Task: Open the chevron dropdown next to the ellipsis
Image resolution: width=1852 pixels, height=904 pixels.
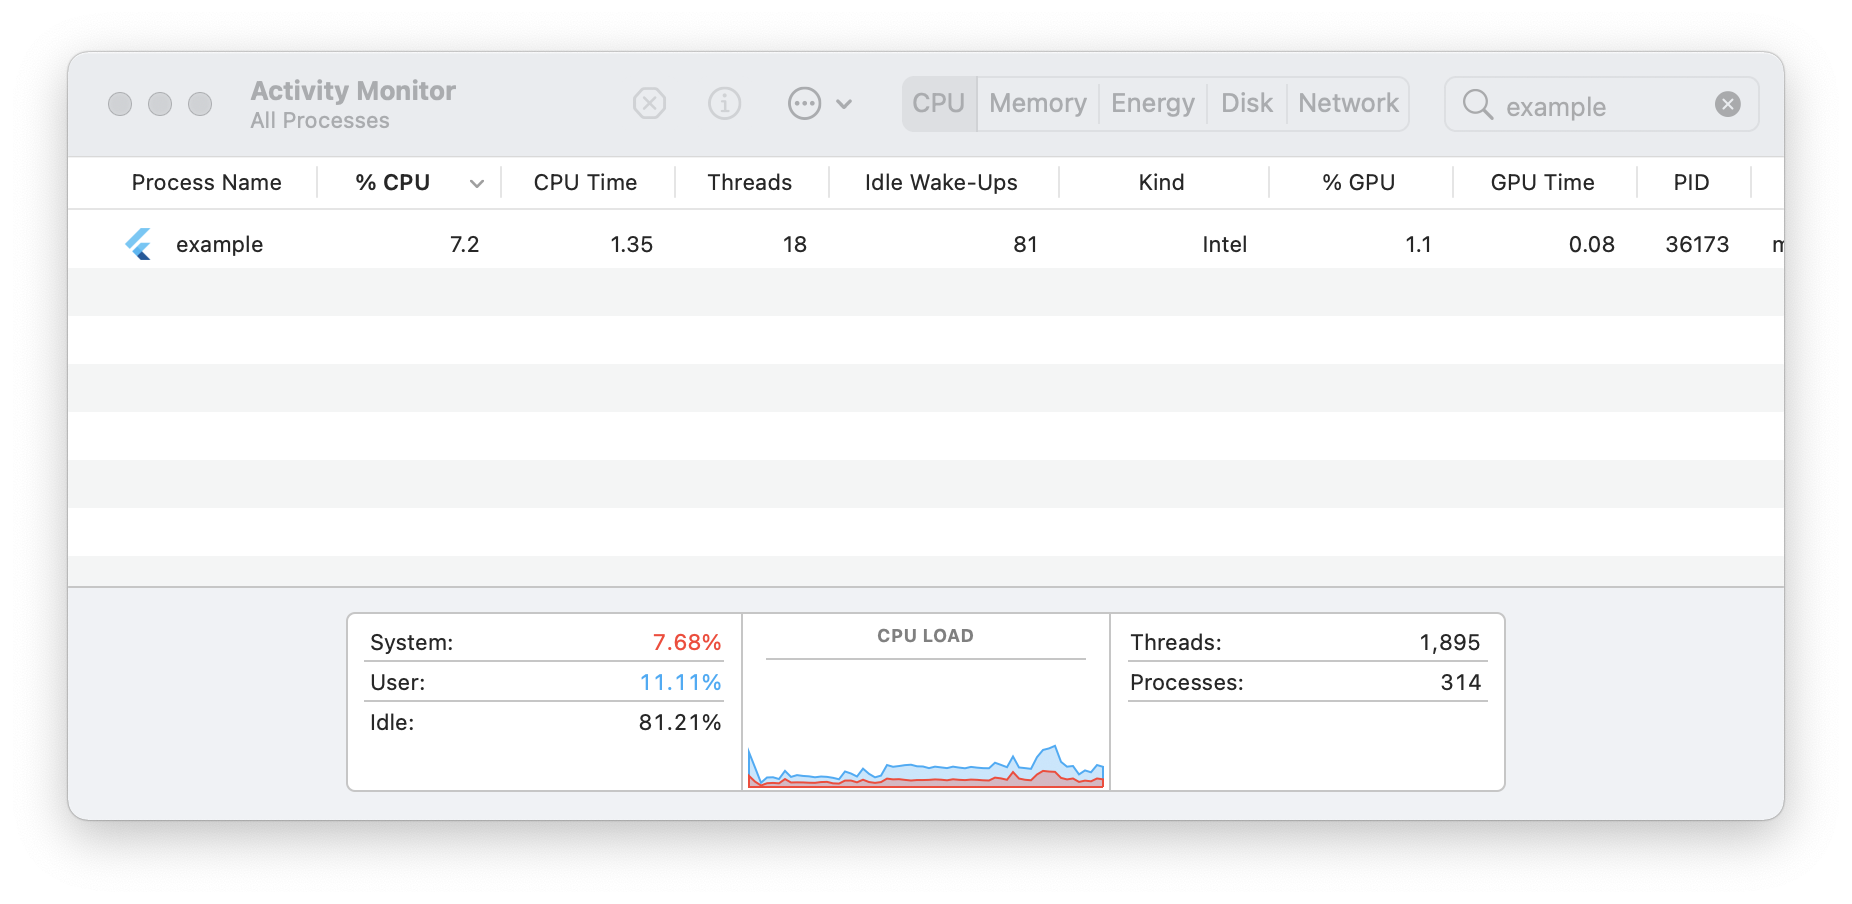Action: (845, 104)
